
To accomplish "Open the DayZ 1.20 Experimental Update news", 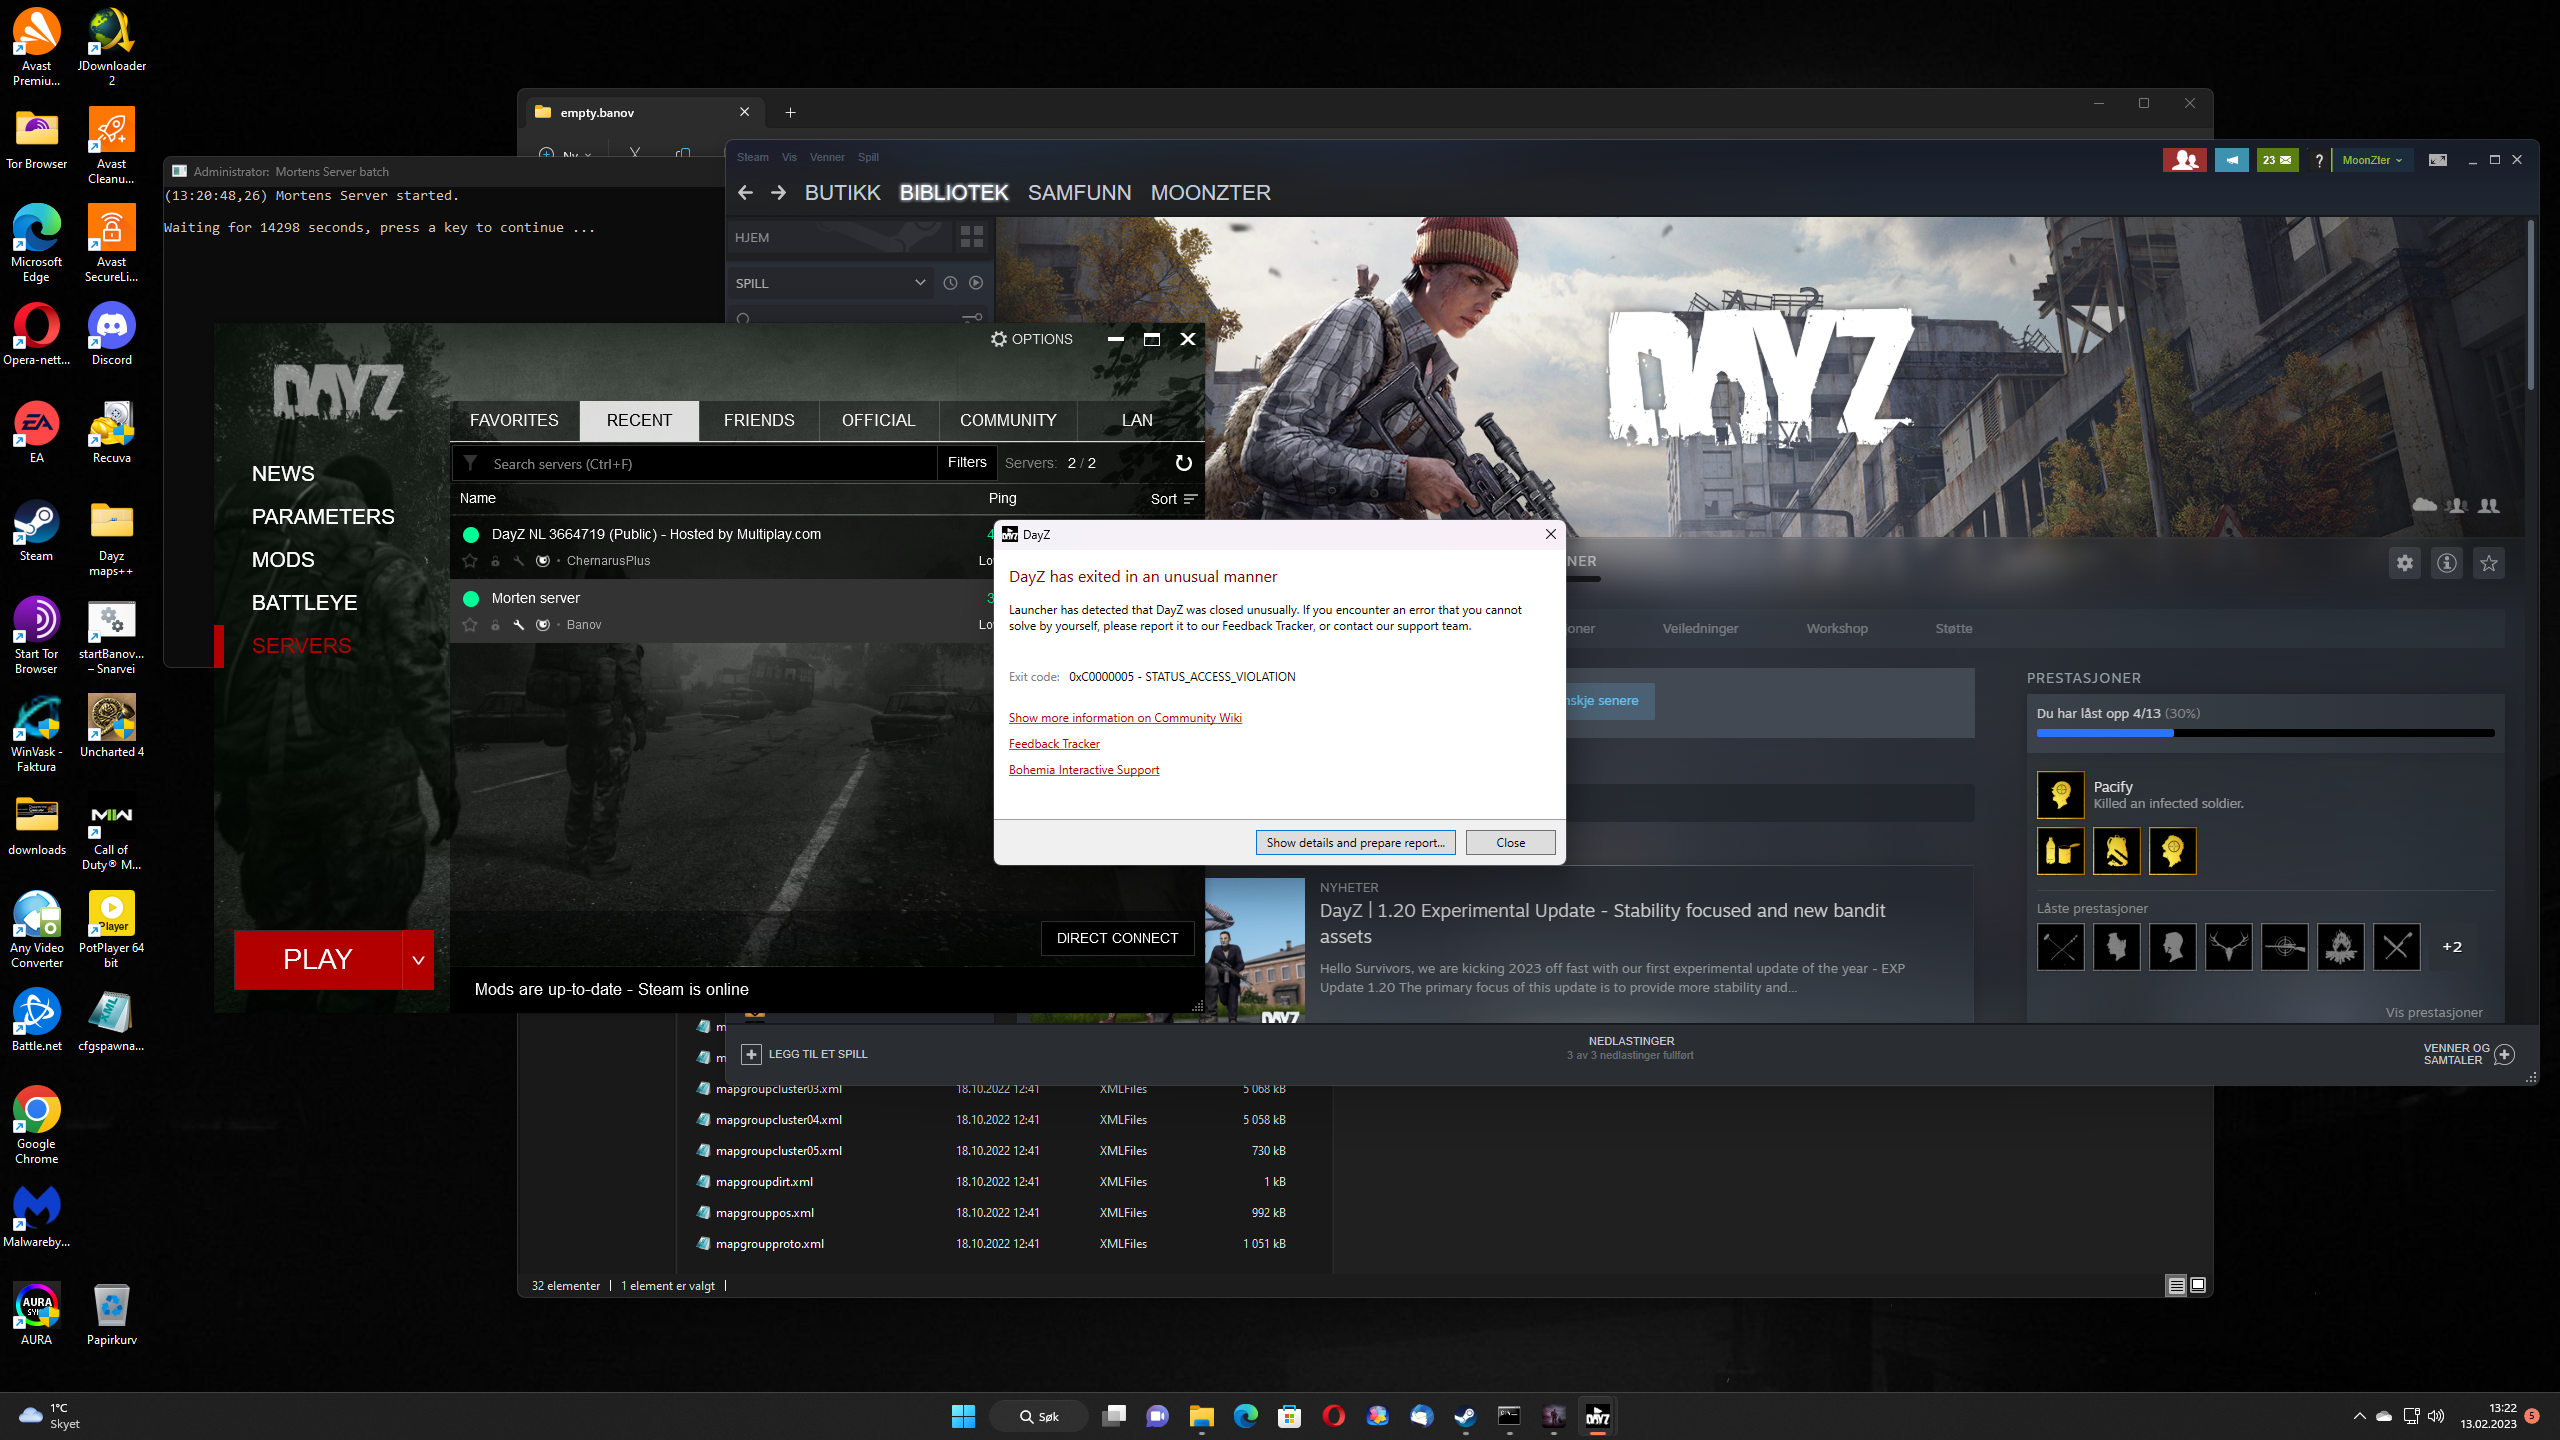I will click(x=1602, y=923).
